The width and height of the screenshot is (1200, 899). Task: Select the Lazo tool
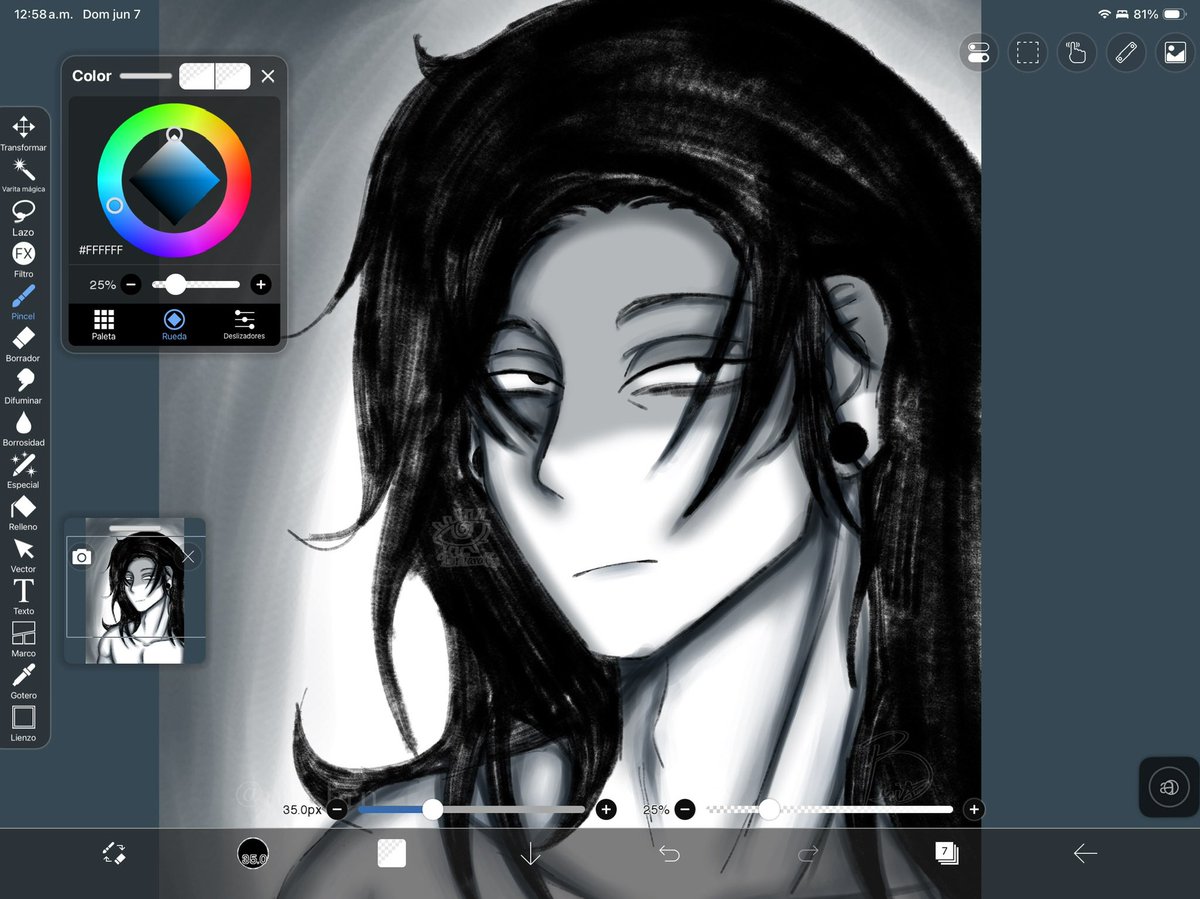point(23,218)
